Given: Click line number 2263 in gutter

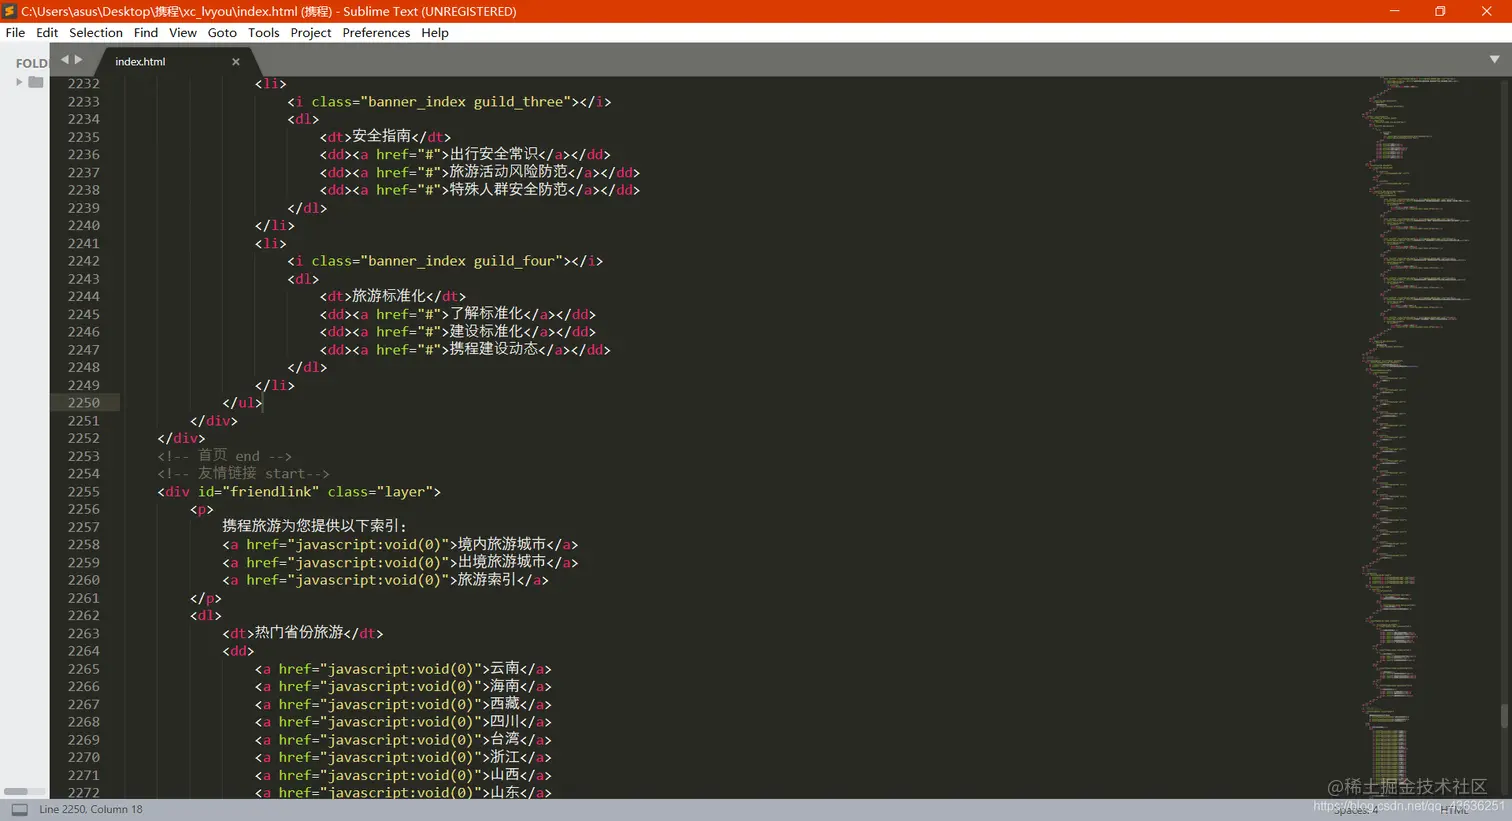Looking at the screenshot, I should pyautogui.click(x=84, y=634).
